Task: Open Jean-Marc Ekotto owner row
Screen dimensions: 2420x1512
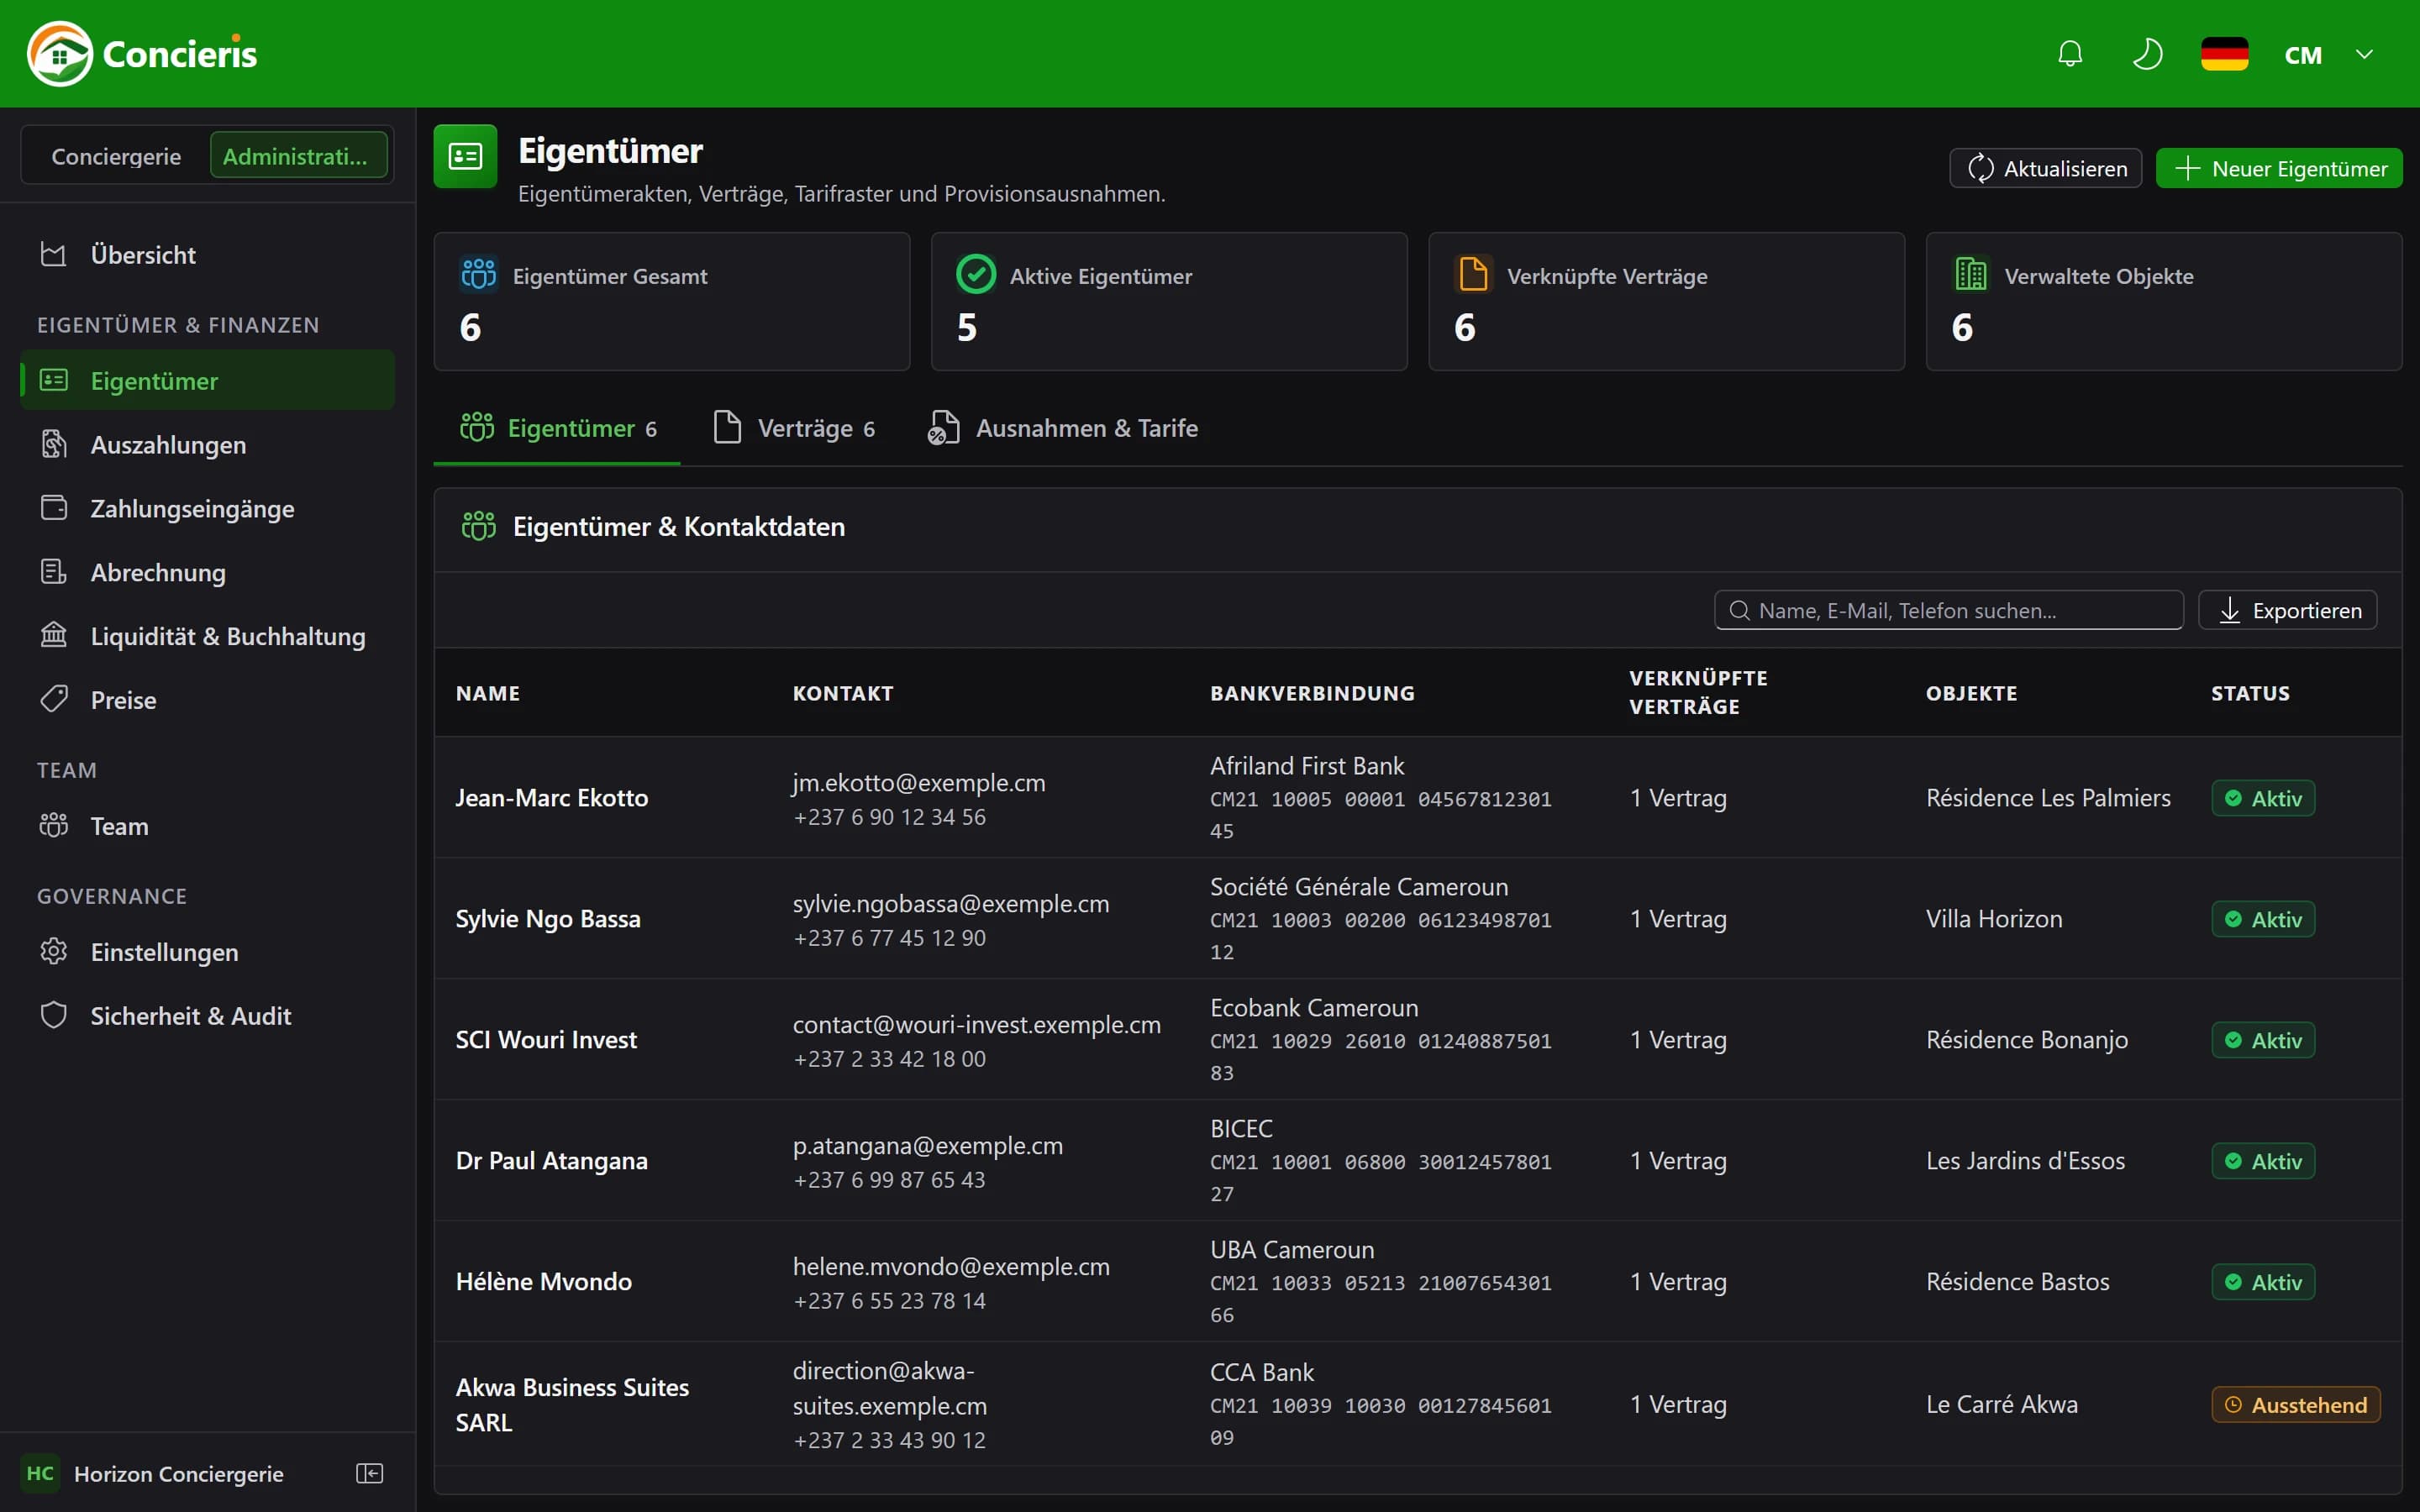Action: pyautogui.click(x=1418, y=798)
